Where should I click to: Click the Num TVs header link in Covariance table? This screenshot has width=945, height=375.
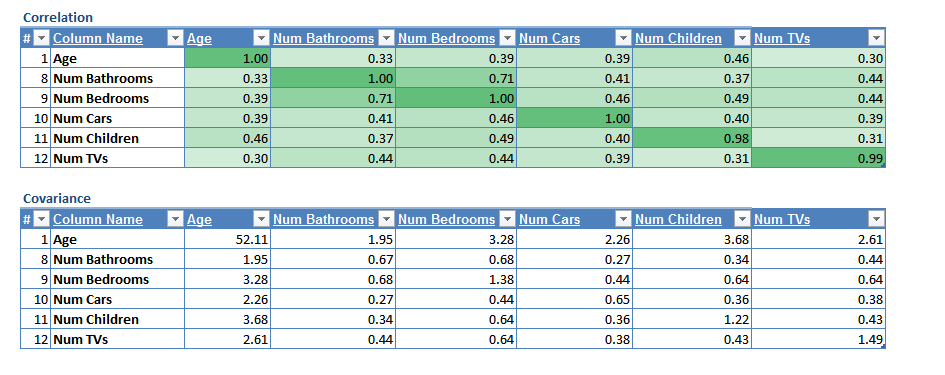(782, 219)
